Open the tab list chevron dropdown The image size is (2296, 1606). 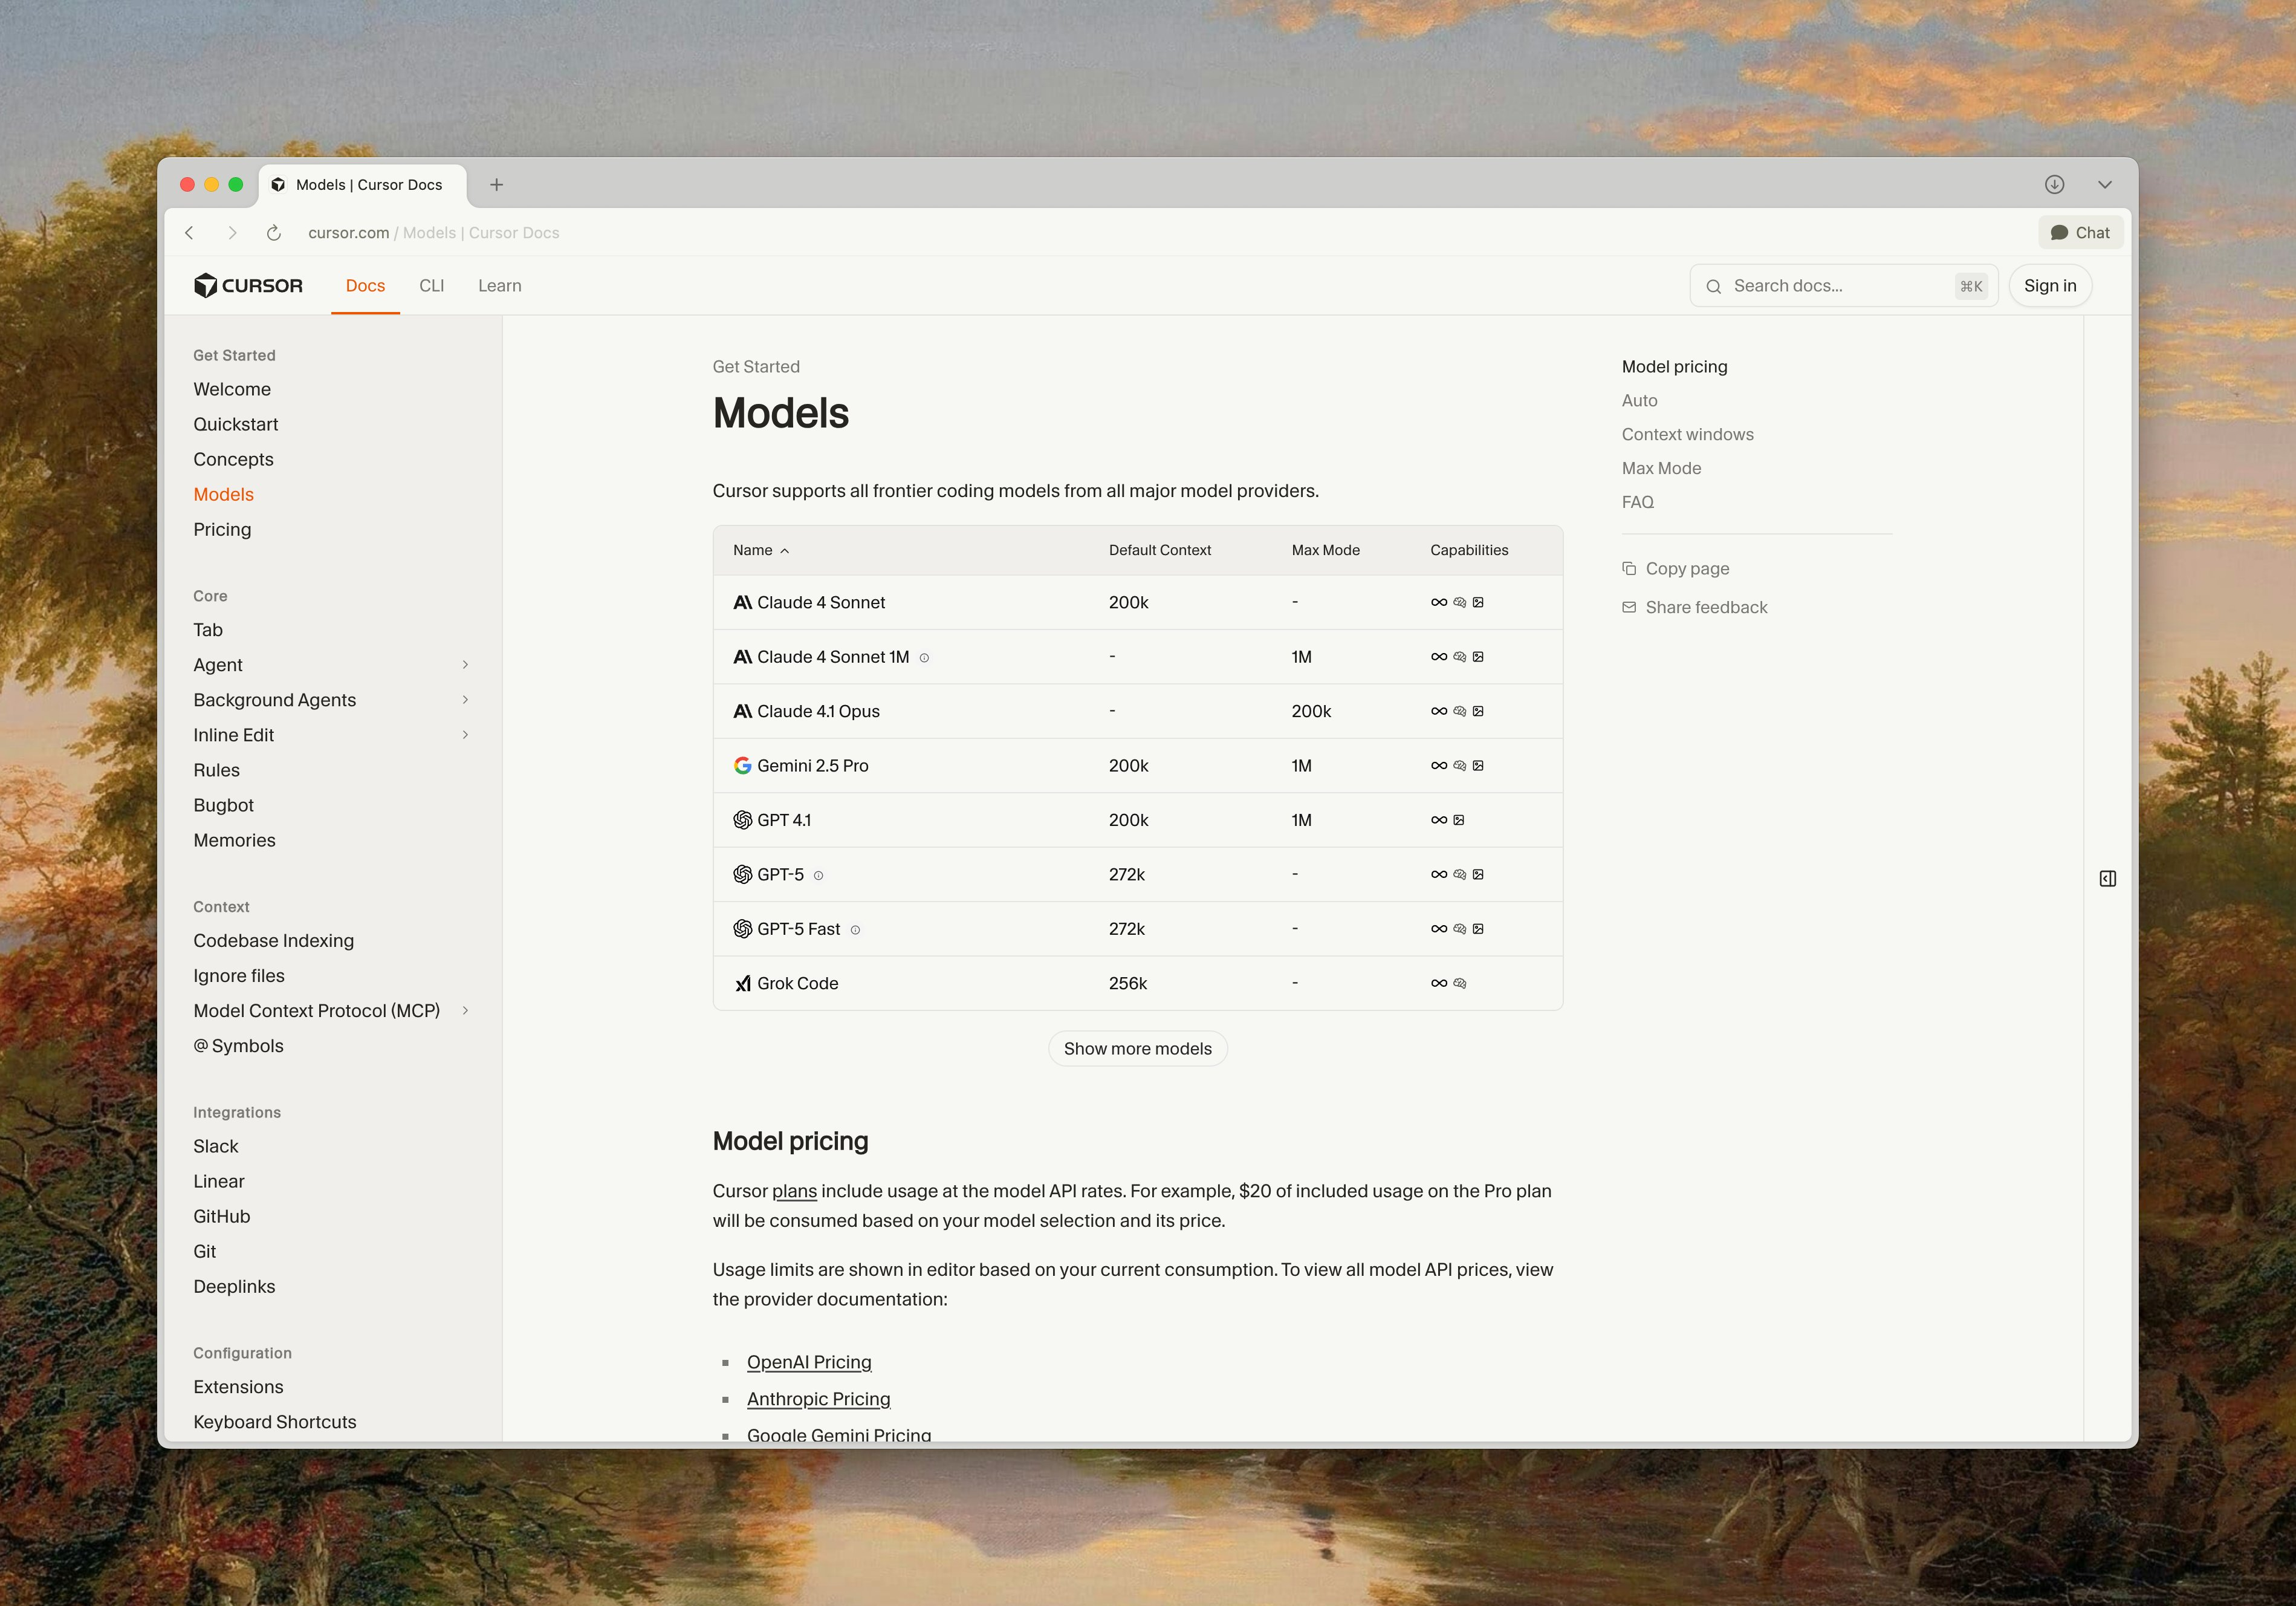pos(2104,184)
